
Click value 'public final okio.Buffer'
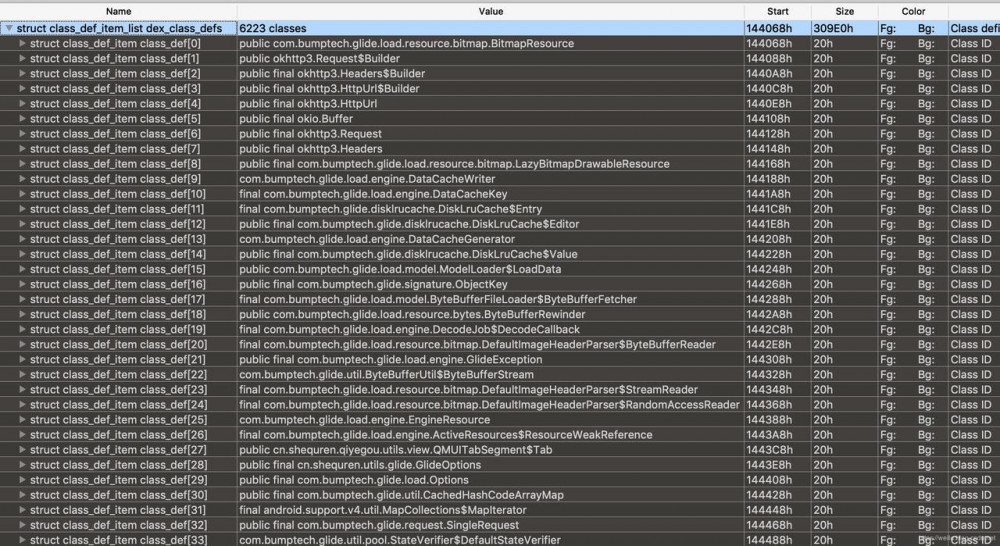click(296, 119)
